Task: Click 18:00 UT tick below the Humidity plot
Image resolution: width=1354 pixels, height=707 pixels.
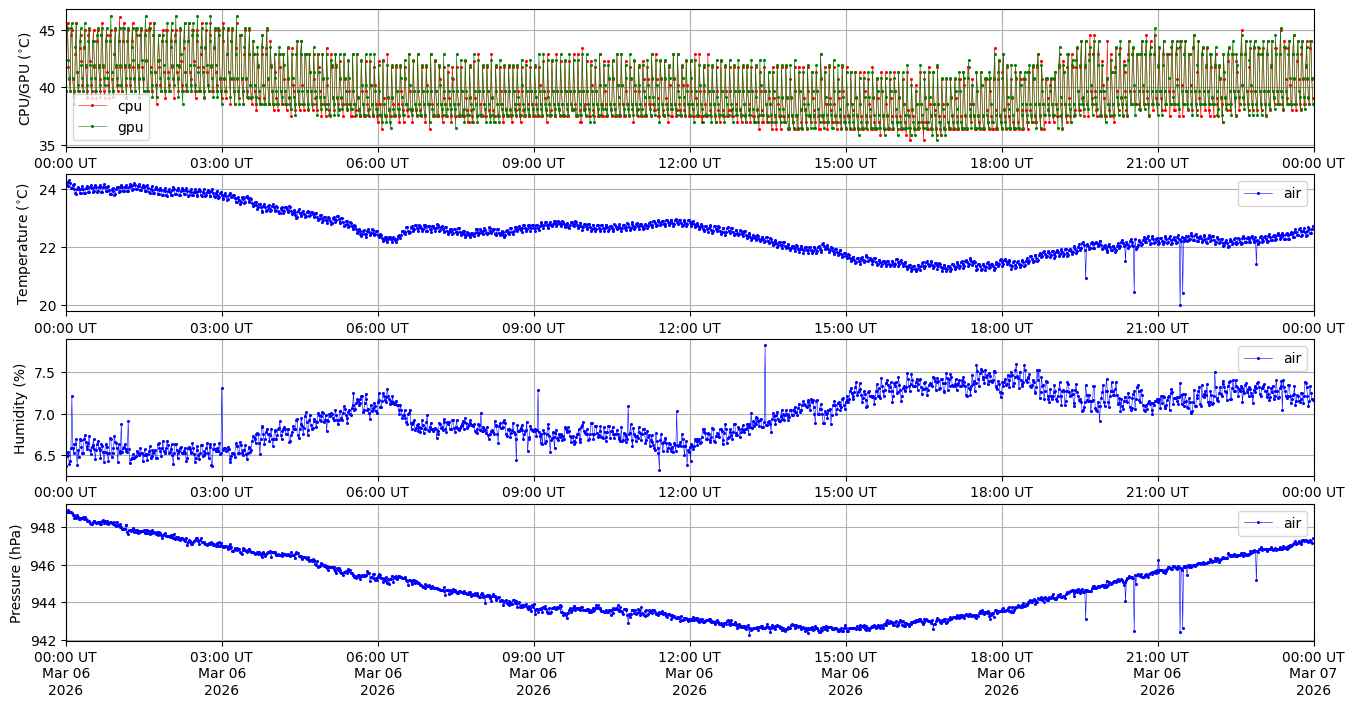Action: click(1001, 492)
